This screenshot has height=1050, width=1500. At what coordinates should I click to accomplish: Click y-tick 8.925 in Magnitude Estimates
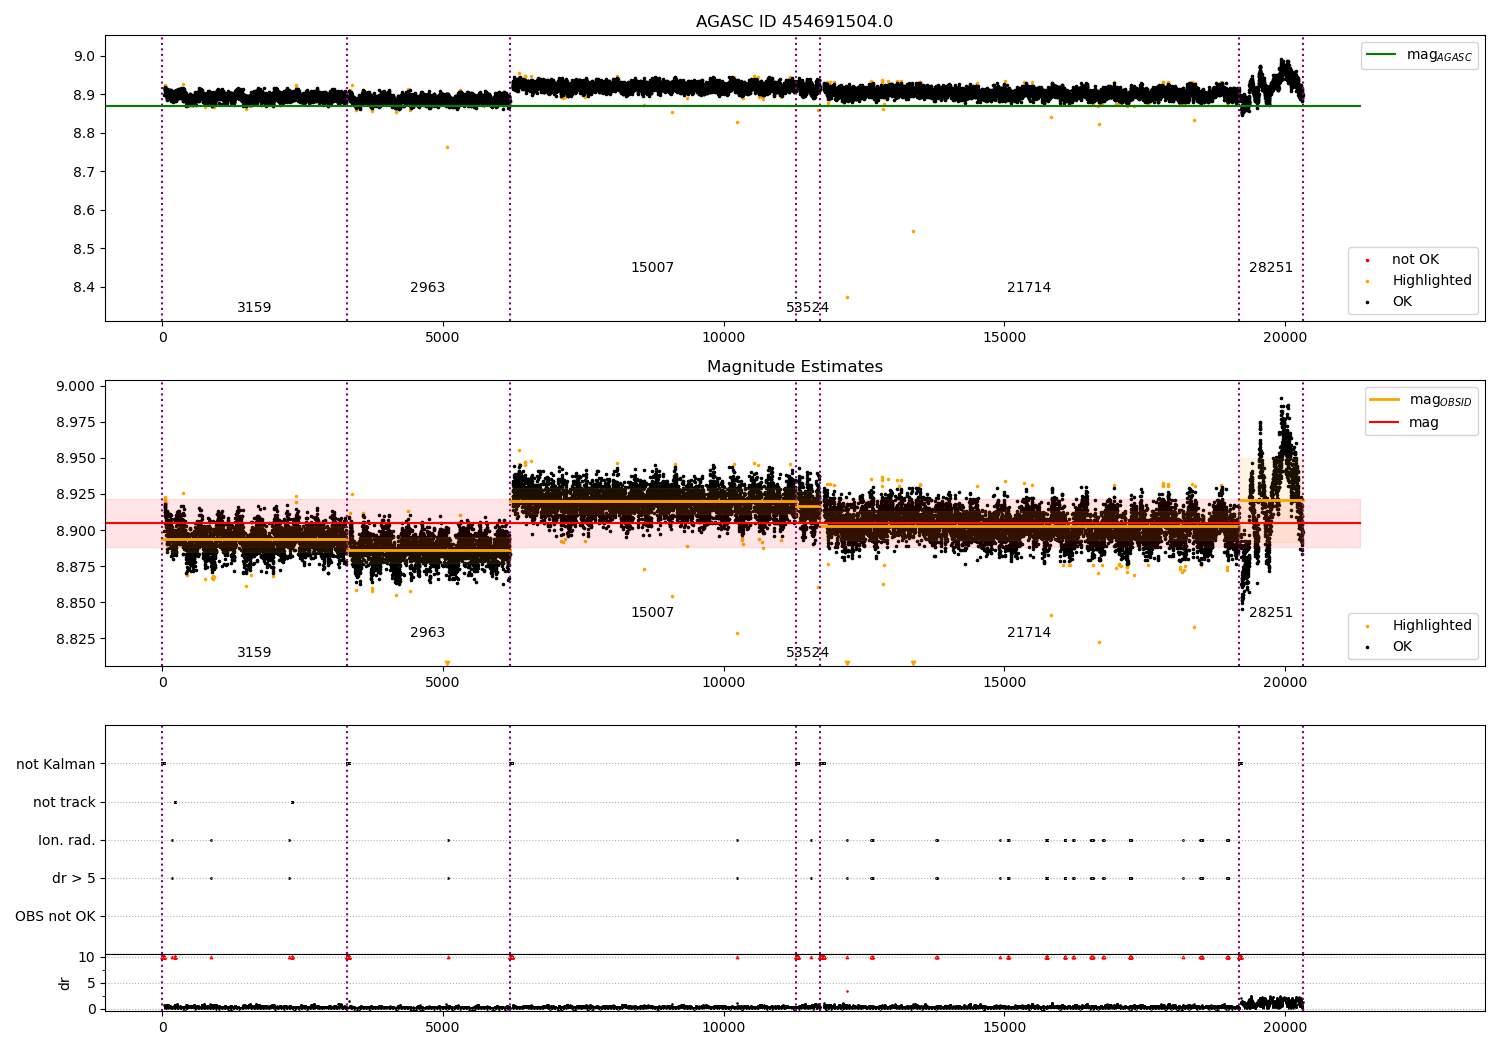(x=76, y=495)
